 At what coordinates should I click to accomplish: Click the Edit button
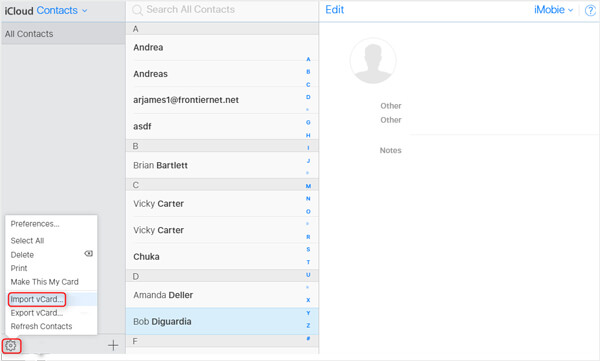click(x=334, y=10)
